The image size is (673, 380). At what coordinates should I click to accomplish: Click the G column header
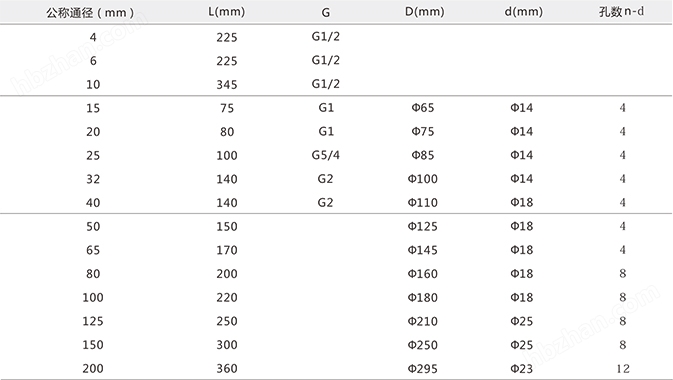[x=326, y=12]
